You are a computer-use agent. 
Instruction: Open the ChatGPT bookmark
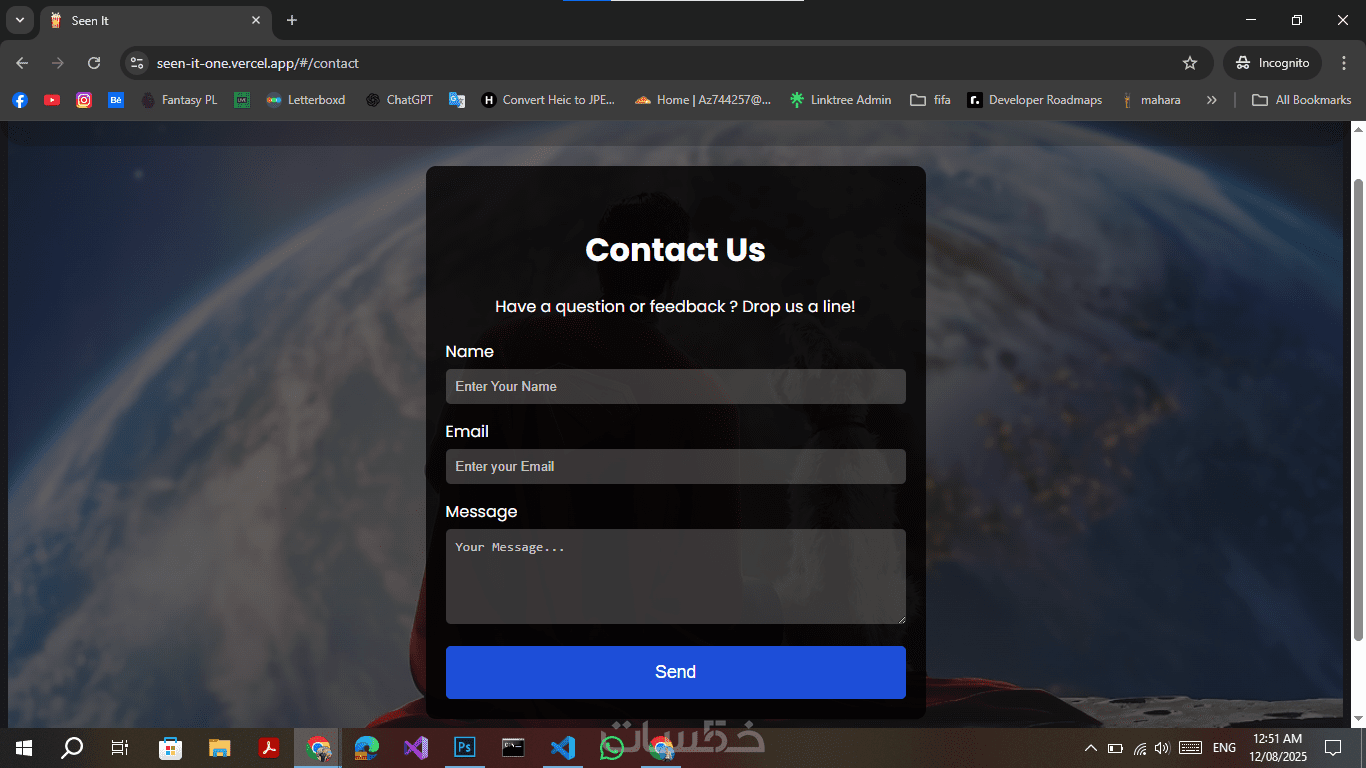400,100
